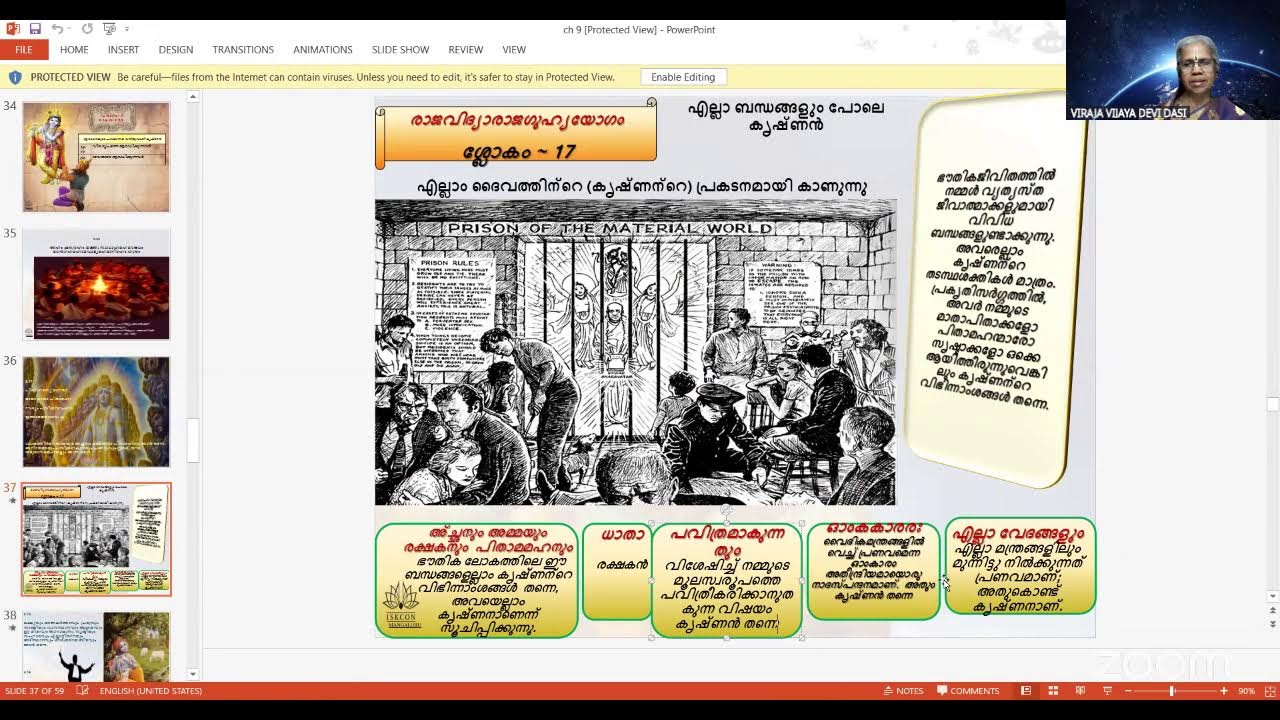The image size is (1280, 720).
Task: Select slide 35 thumbnail with fire image
Action: (x=96, y=284)
